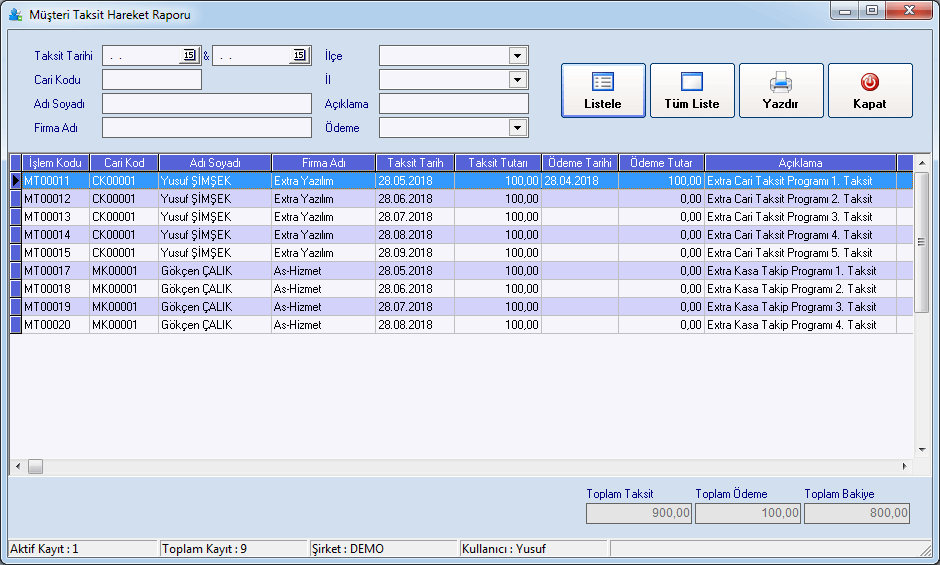Viewport: 940px width, 565px height.
Task: Minimize the Müşteri Taksit Hareket Raporu window
Action: point(845,11)
